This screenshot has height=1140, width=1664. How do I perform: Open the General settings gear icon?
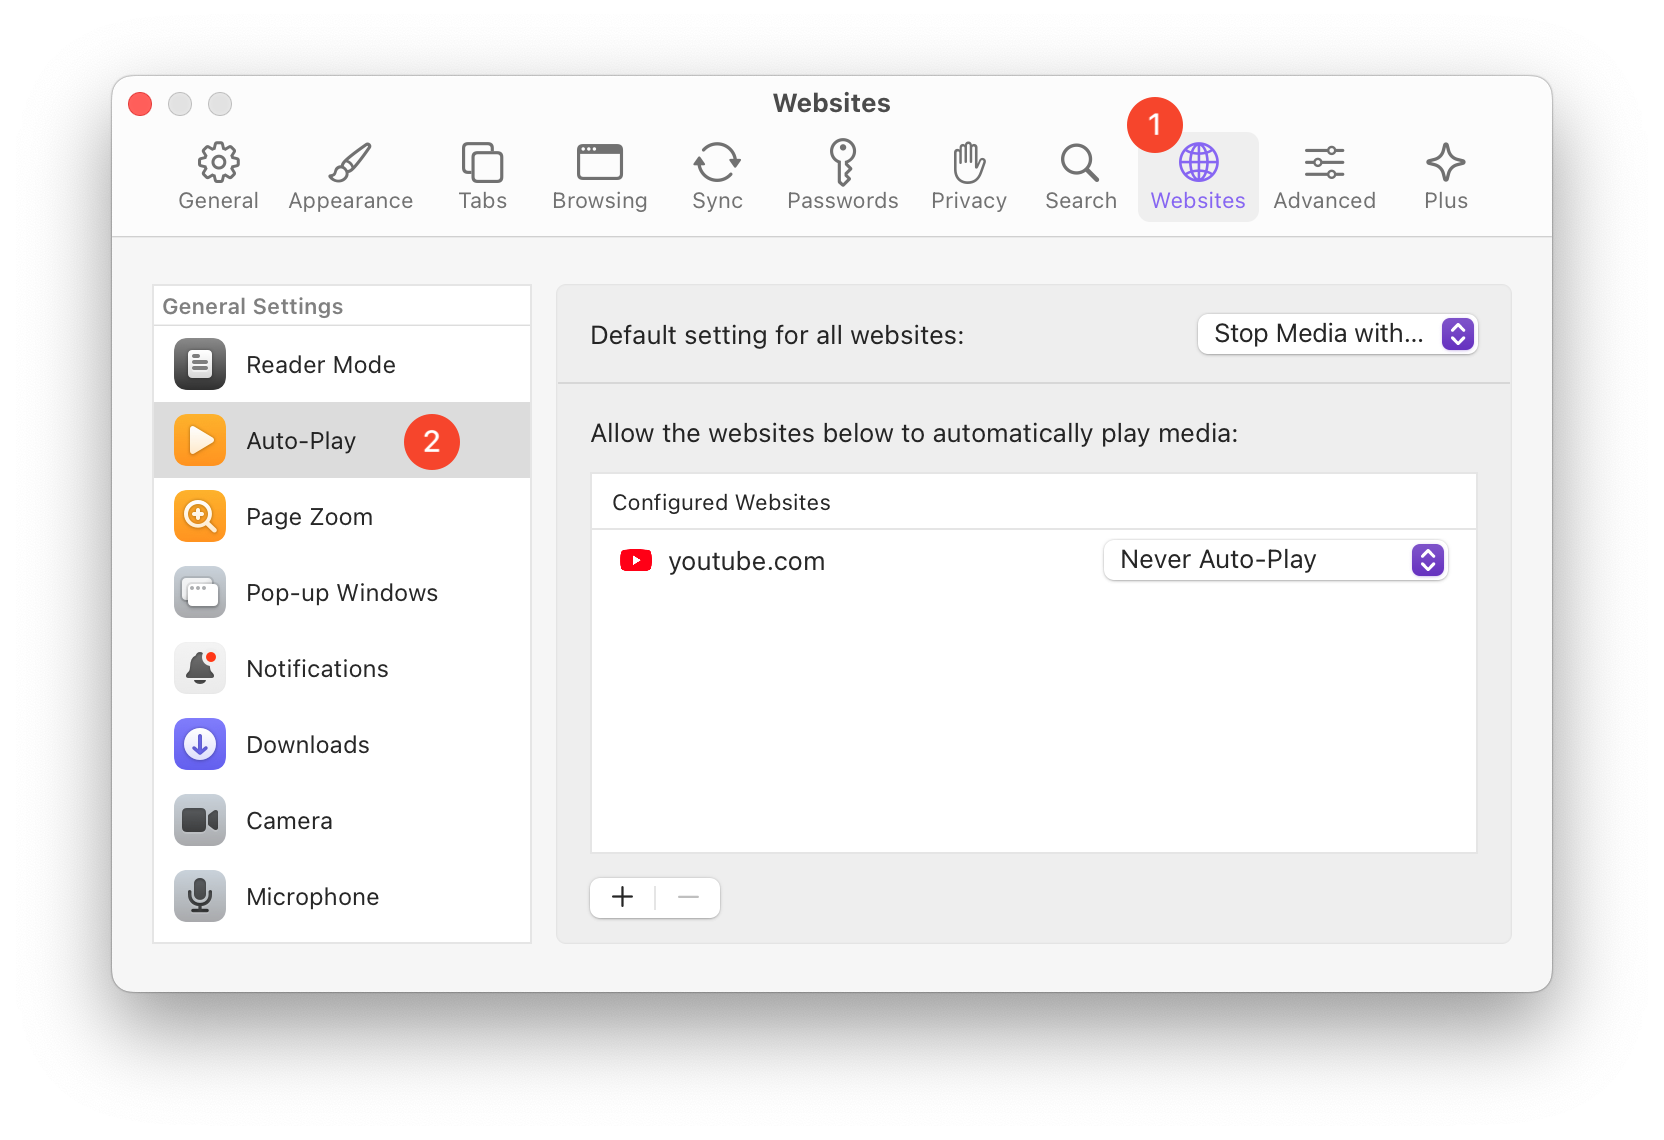click(218, 162)
